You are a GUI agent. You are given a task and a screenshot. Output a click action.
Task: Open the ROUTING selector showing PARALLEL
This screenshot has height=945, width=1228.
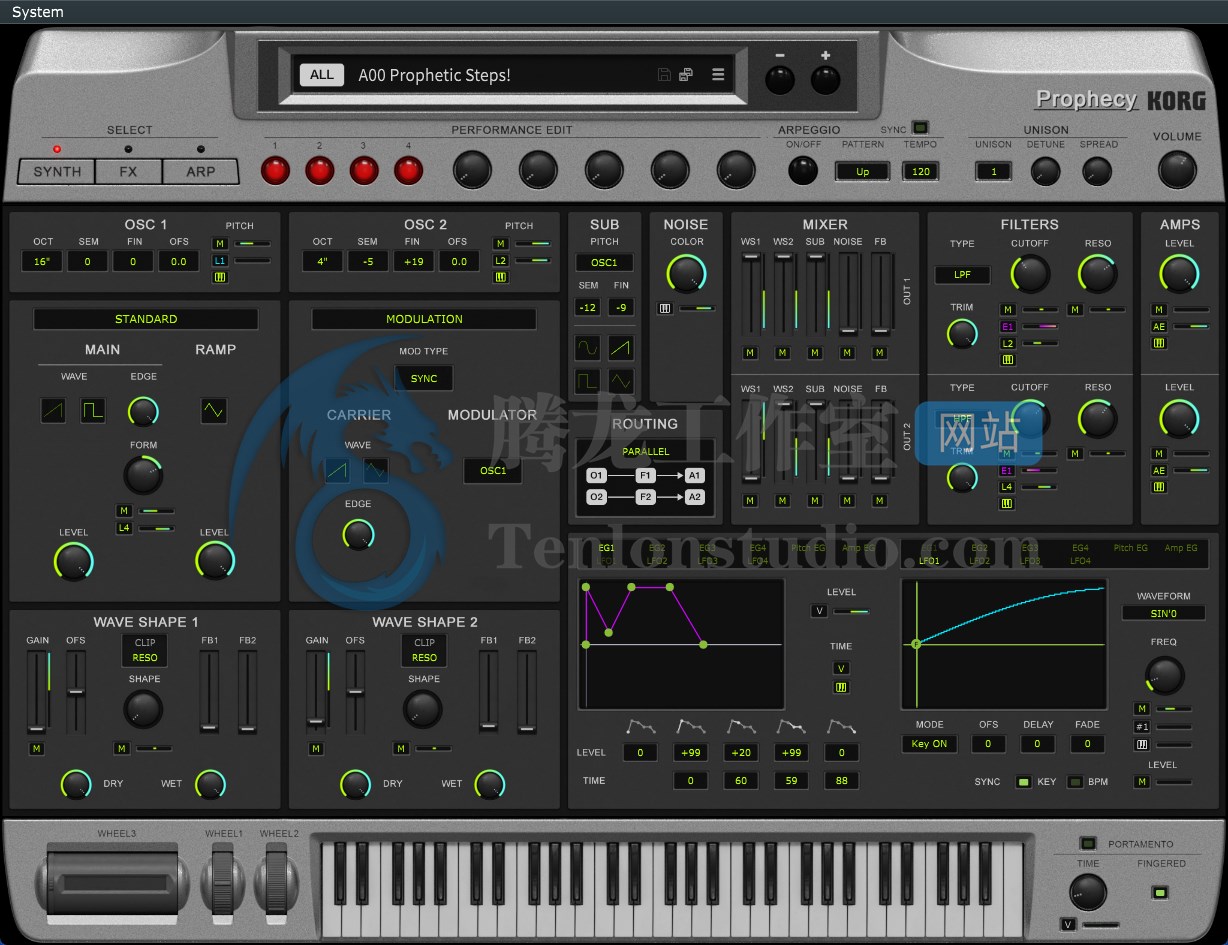(x=645, y=451)
